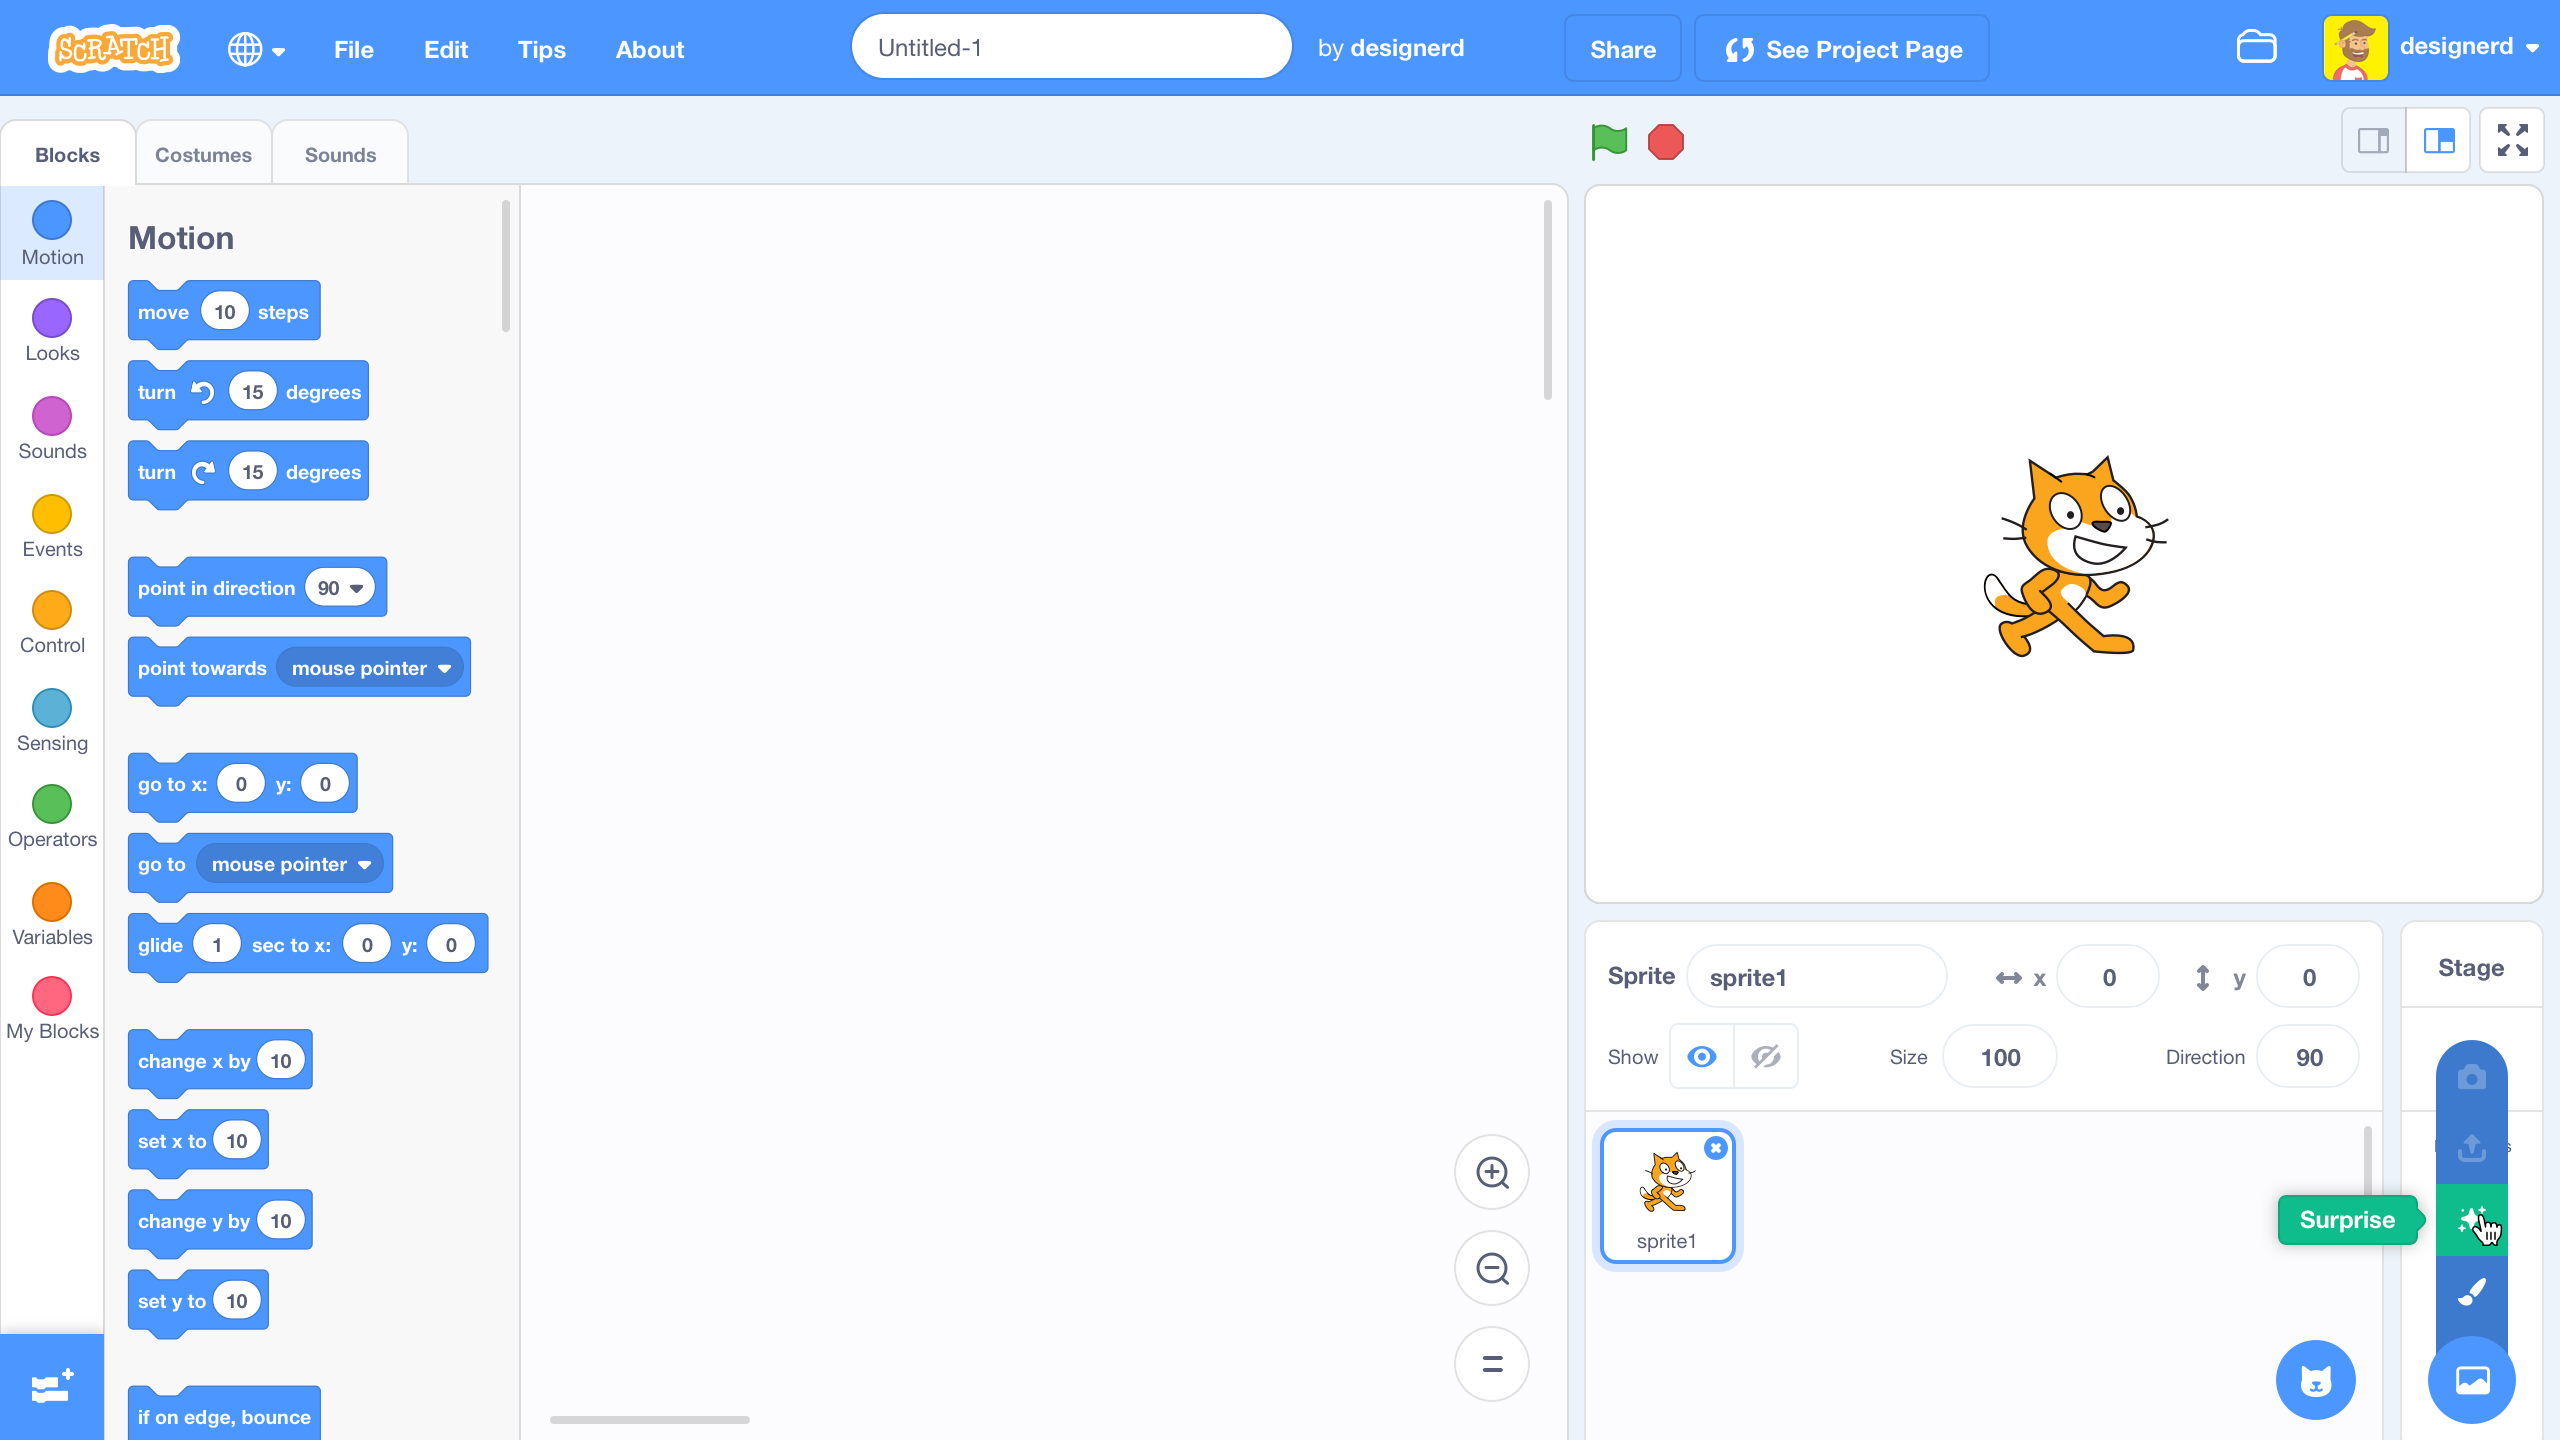The height and width of the screenshot is (1440, 2560).
Task: Click the sprite y position field
Action: (x=2309, y=977)
